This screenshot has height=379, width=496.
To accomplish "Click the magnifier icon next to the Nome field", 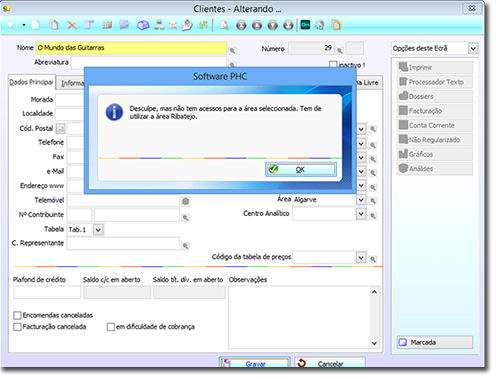I will click(232, 51).
